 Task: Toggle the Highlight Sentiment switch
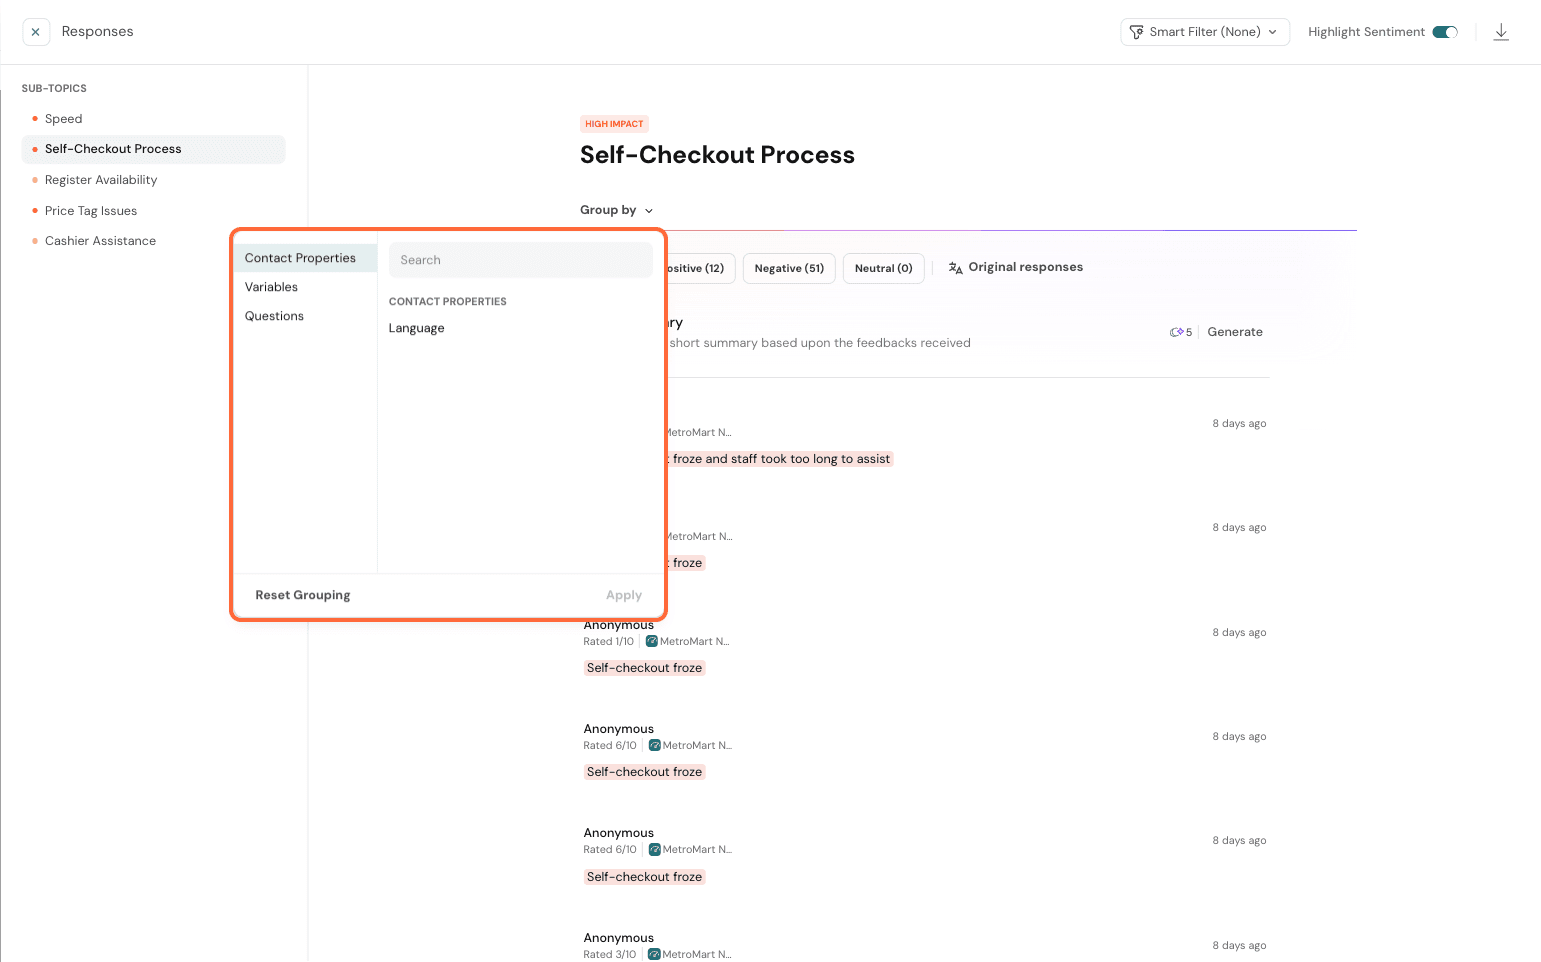1445,32
